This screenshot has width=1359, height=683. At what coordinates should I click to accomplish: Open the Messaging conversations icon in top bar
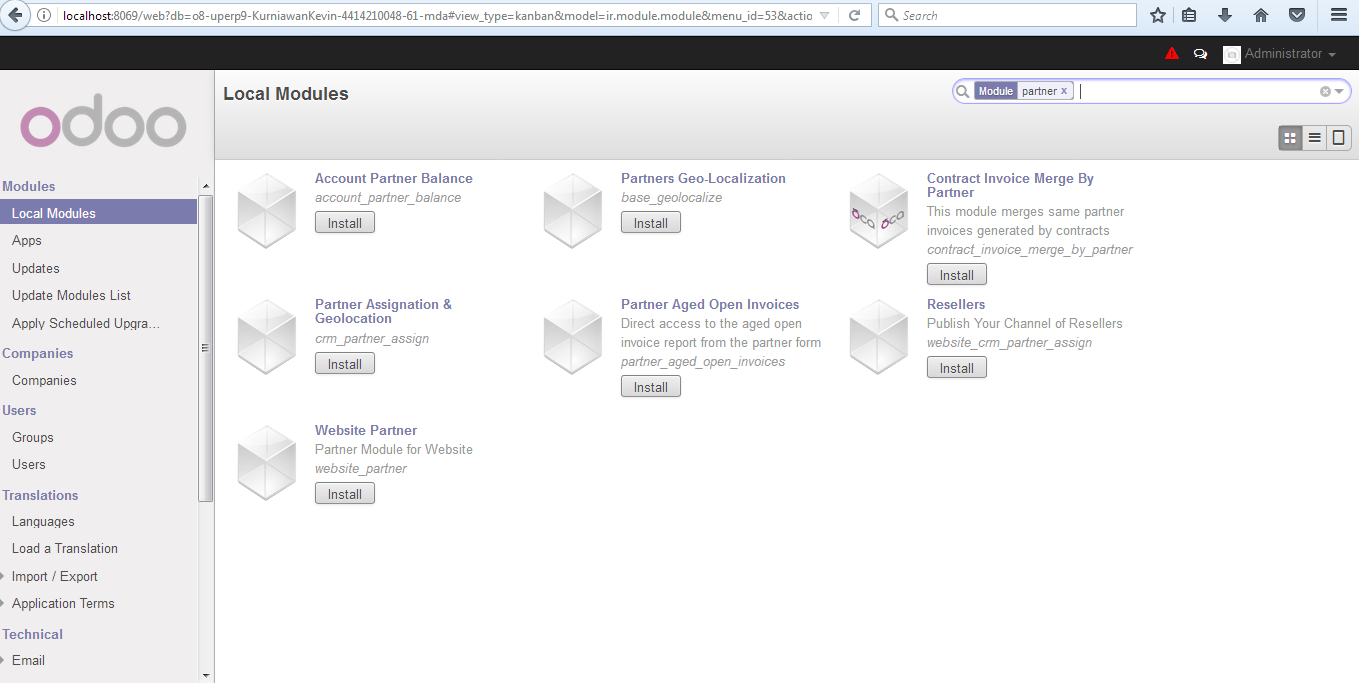pyautogui.click(x=1200, y=53)
